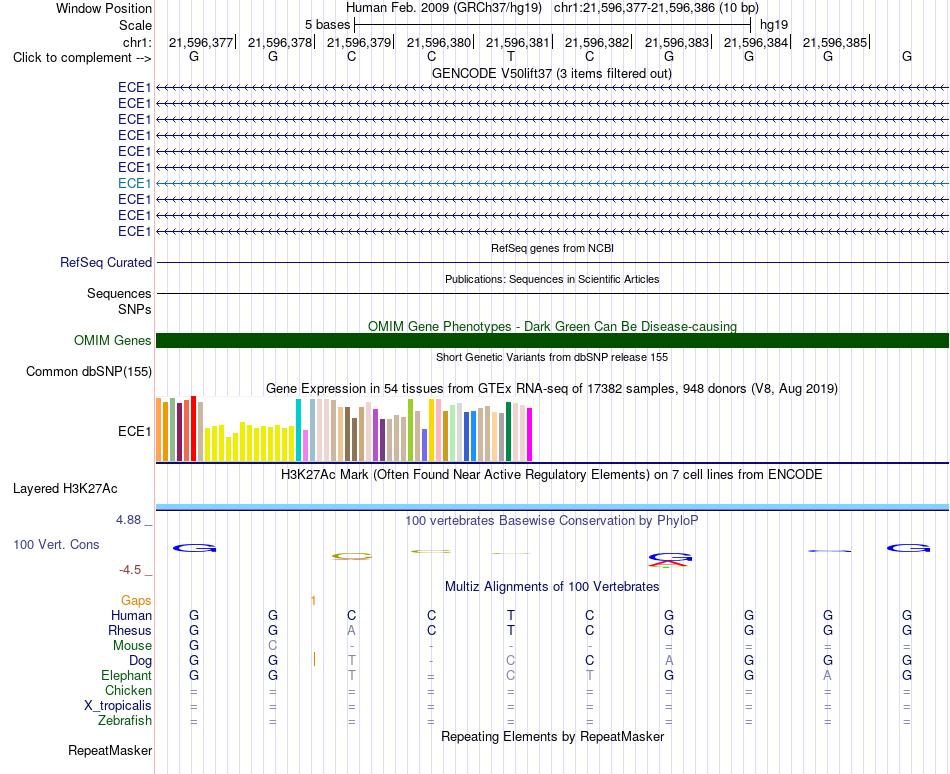Click the orange Gaps label
Viewport: 950px width, 774px height.
136,600
